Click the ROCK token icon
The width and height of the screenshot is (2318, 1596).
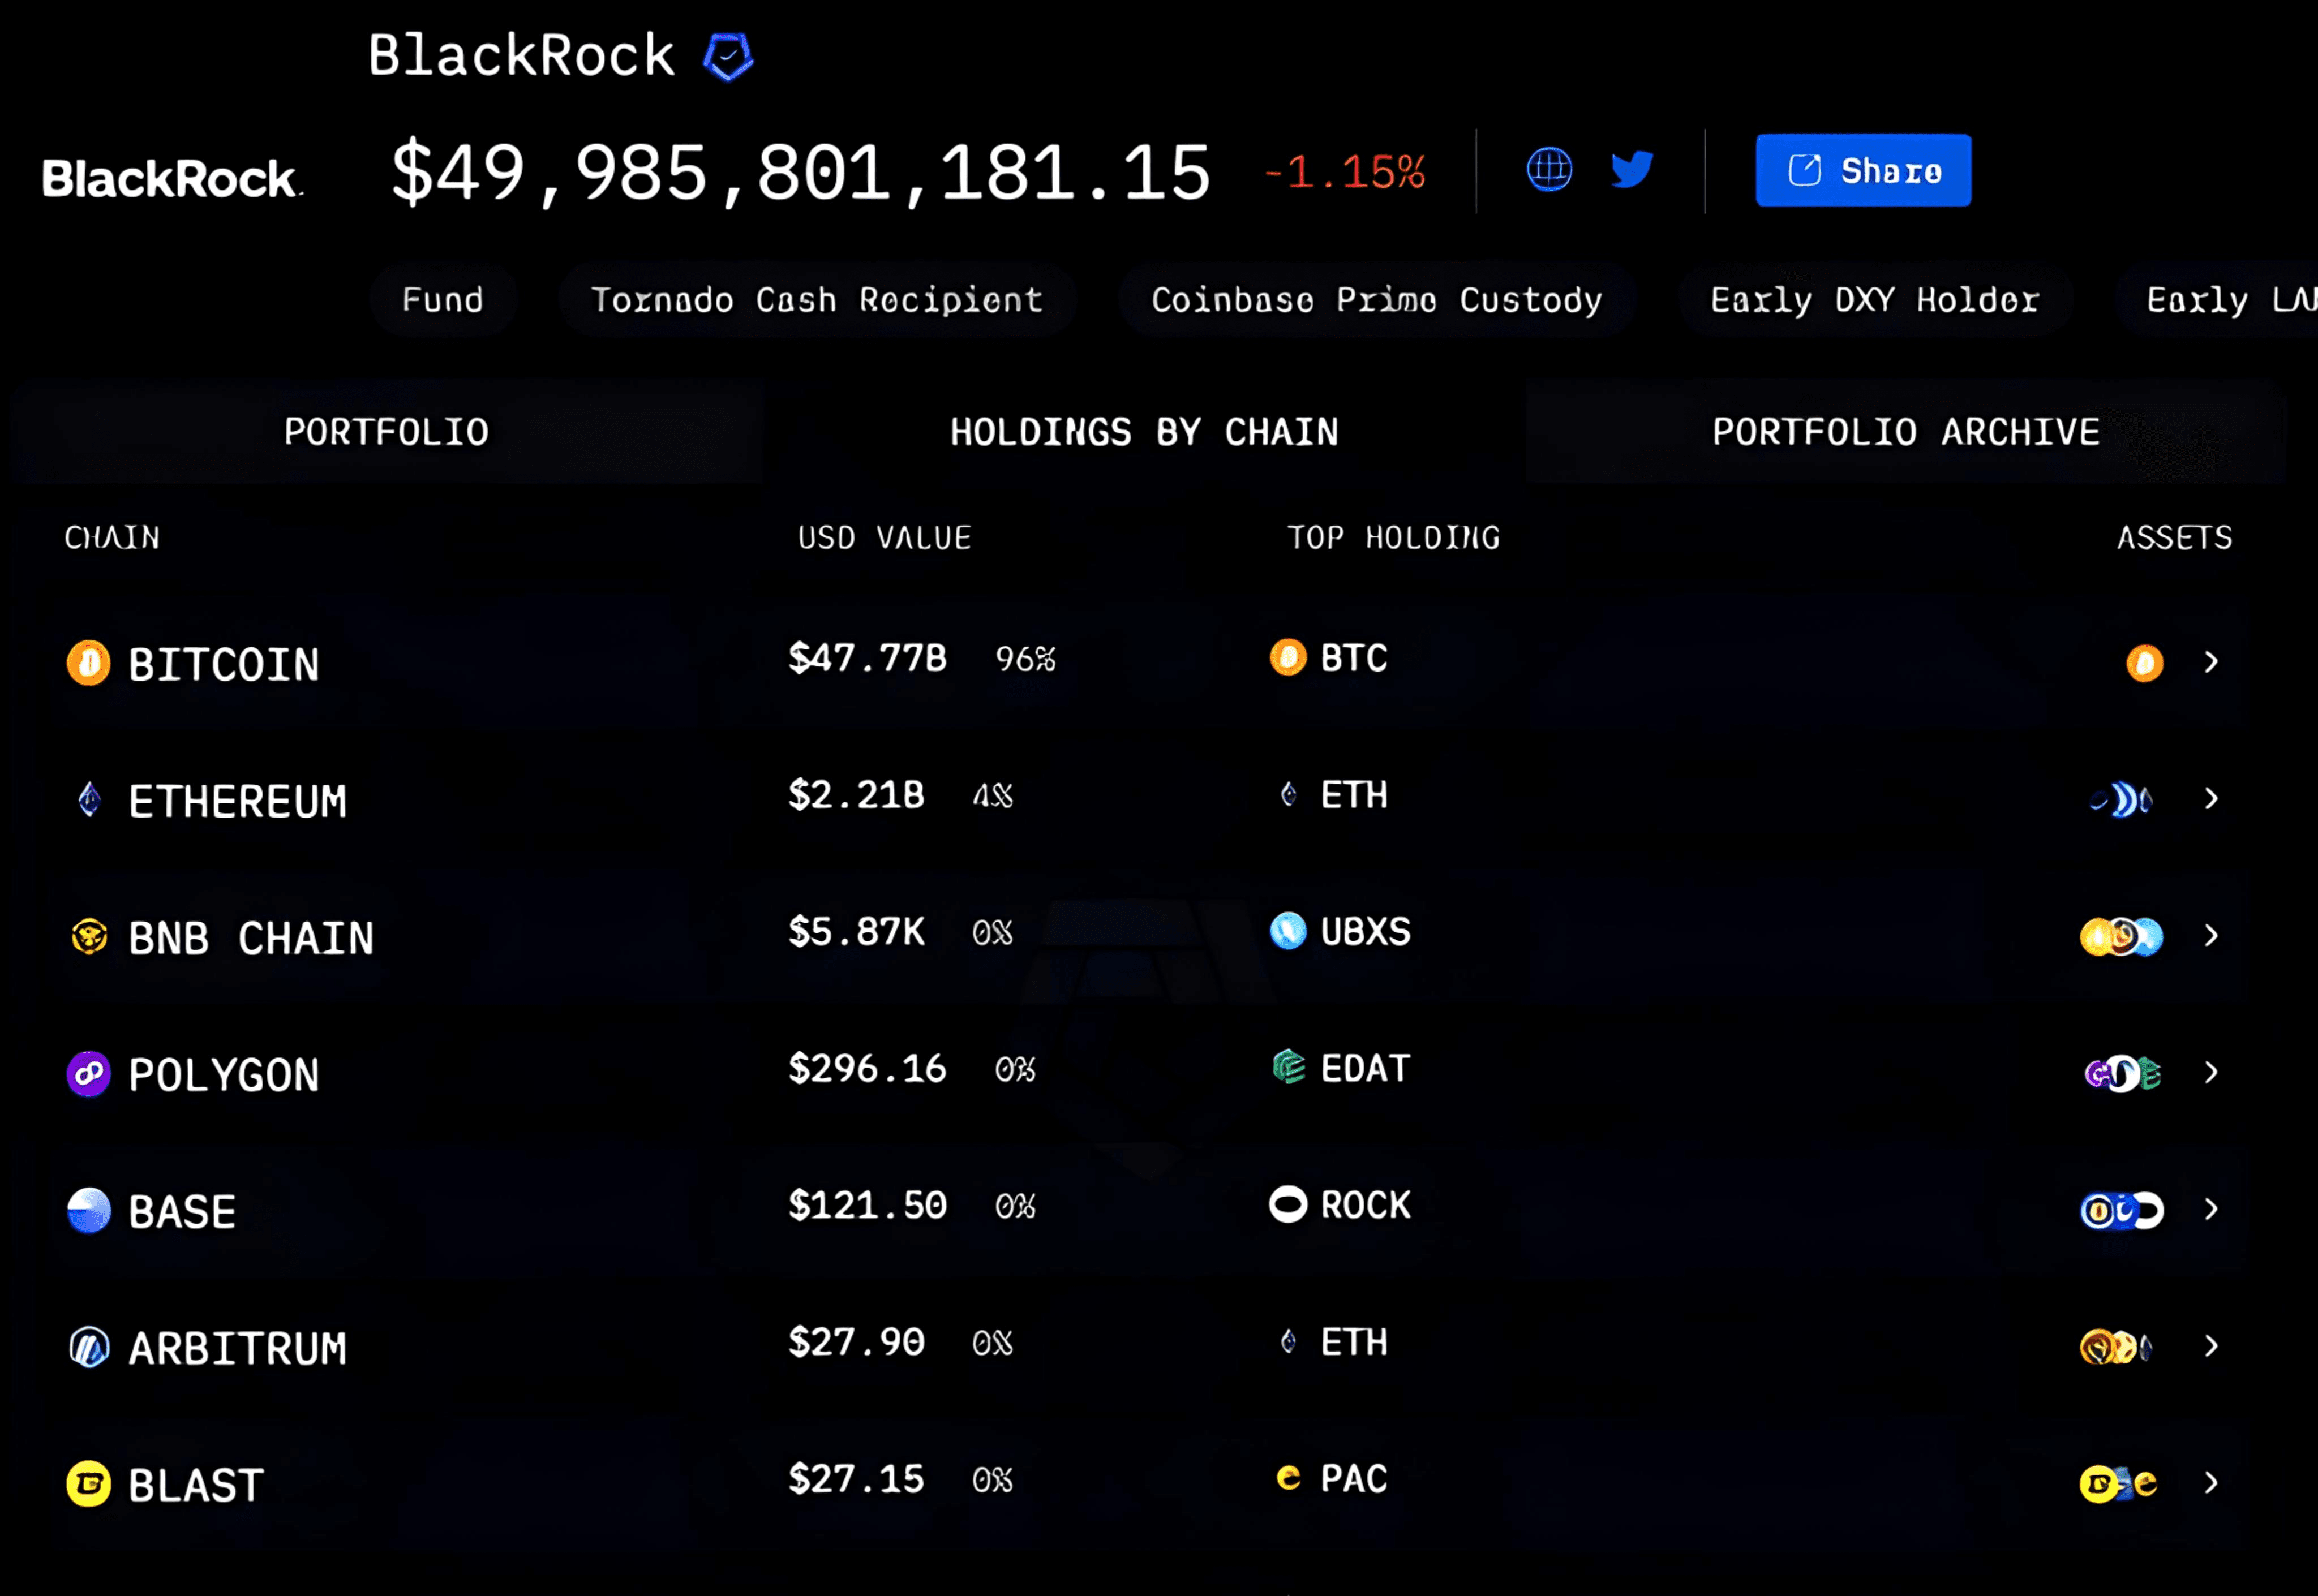[x=1288, y=1204]
